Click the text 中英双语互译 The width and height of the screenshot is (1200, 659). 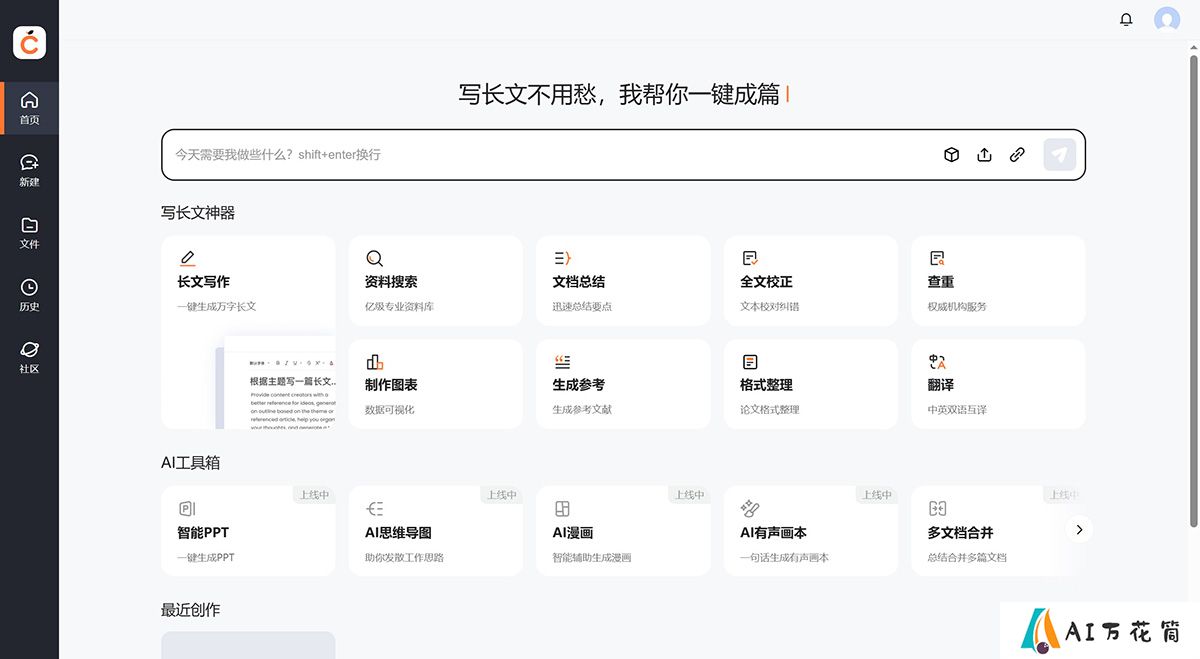[x=957, y=409]
